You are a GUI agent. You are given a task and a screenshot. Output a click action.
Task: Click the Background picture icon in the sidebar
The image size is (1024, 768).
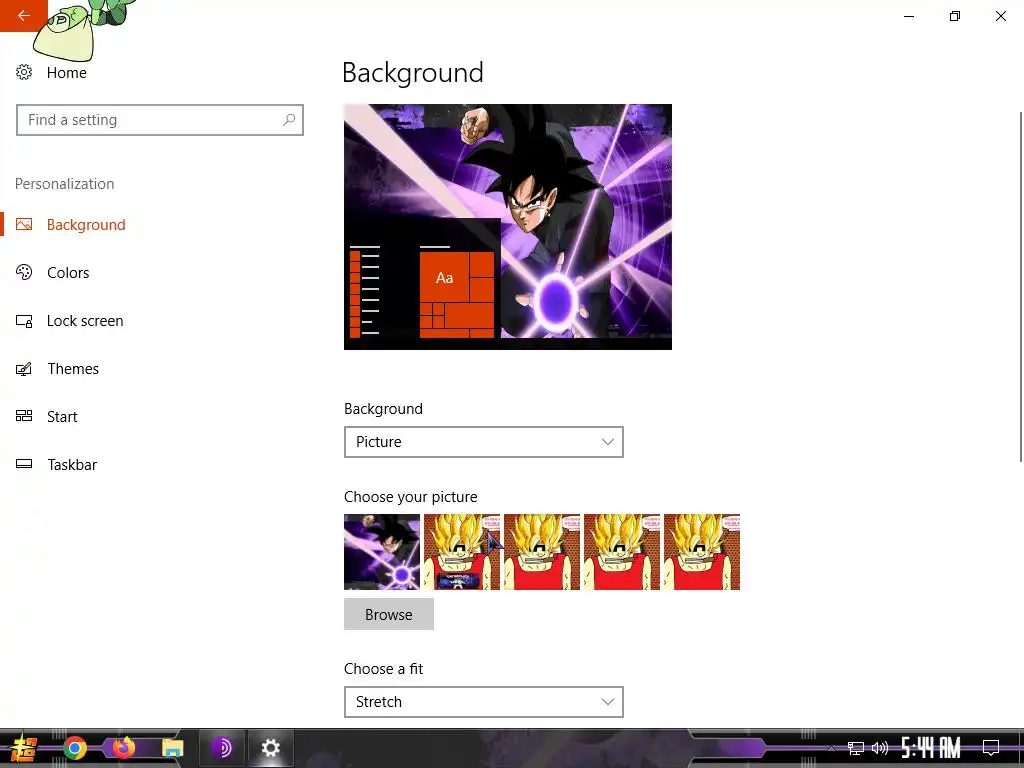pos(24,225)
